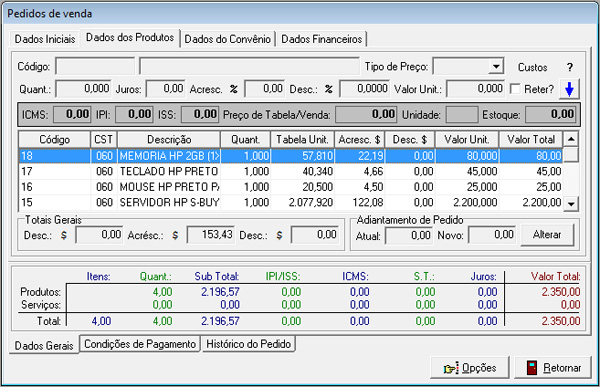Click the 45,000 Valor Unit. cell
This screenshot has width=600, height=387.
466,171
